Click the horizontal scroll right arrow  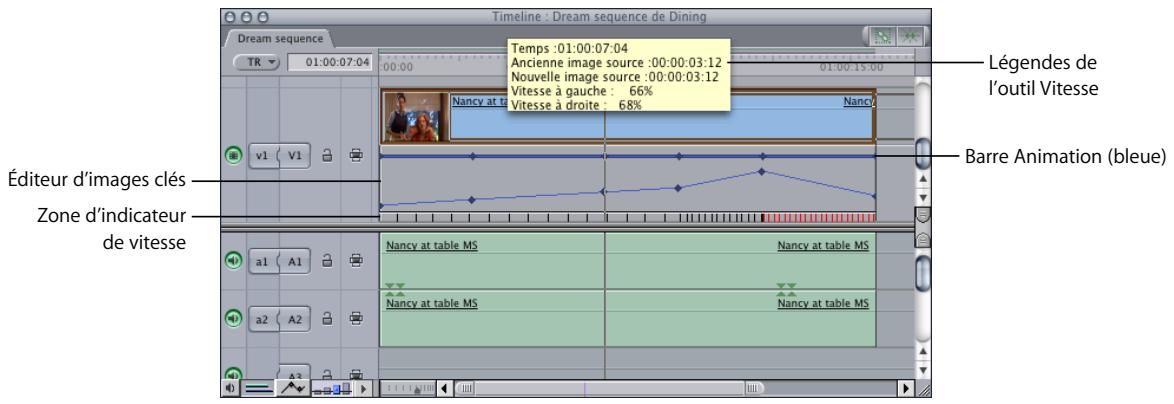907,388
